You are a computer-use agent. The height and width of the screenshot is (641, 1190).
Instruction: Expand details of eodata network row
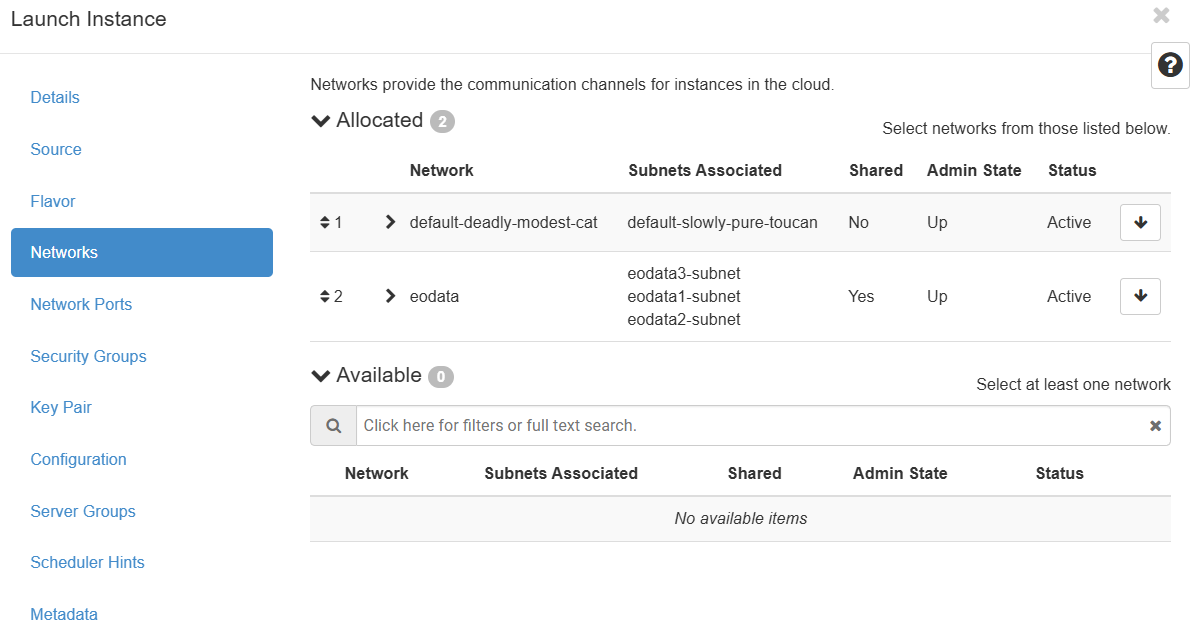click(390, 296)
